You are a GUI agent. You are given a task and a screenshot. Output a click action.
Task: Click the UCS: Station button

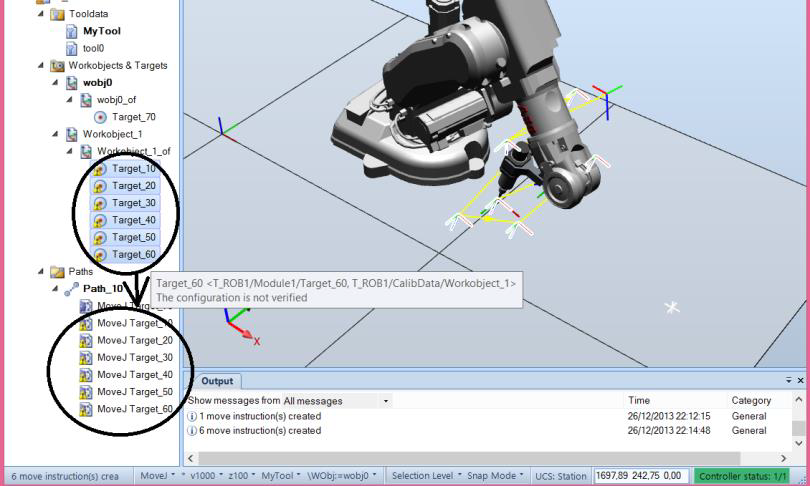coord(560,476)
